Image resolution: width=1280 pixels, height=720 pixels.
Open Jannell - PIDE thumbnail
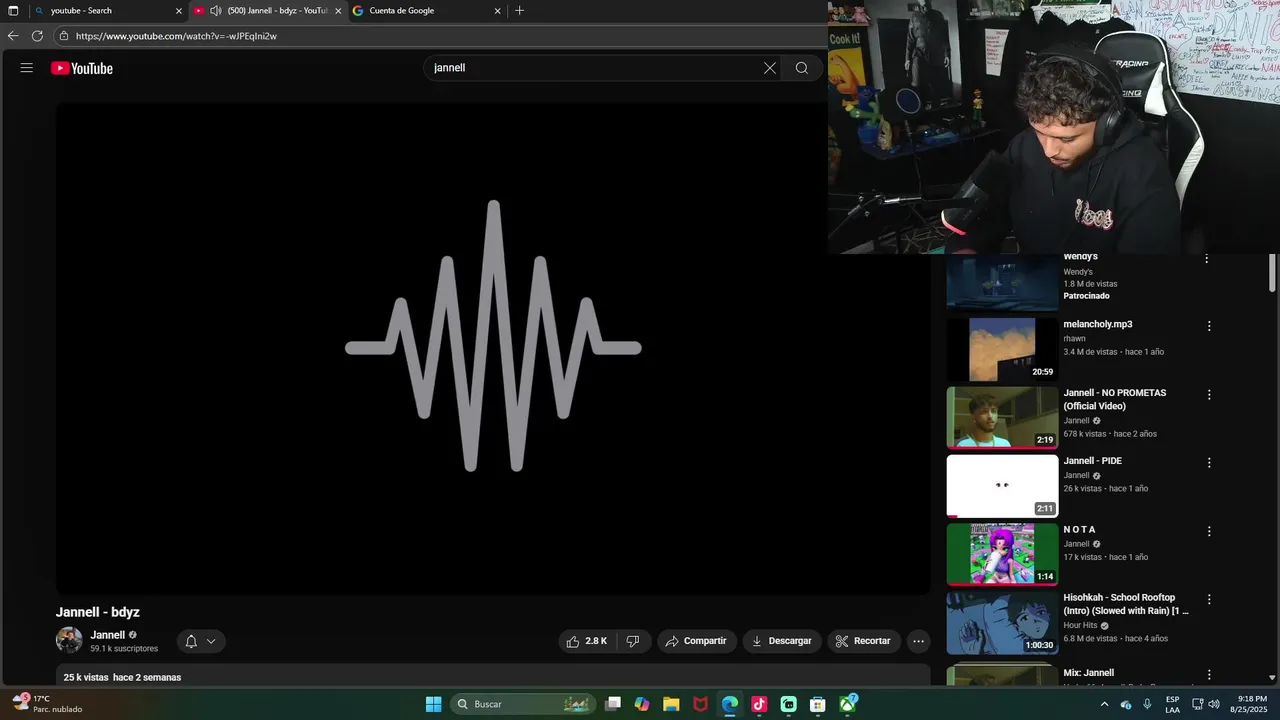[1002, 486]
